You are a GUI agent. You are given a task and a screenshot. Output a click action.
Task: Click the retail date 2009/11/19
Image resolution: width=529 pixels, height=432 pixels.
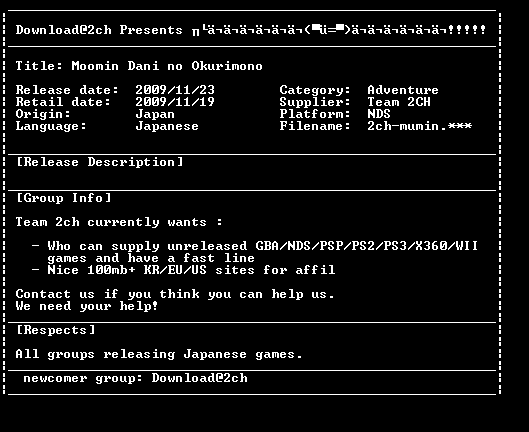click(x=175, y=102)
